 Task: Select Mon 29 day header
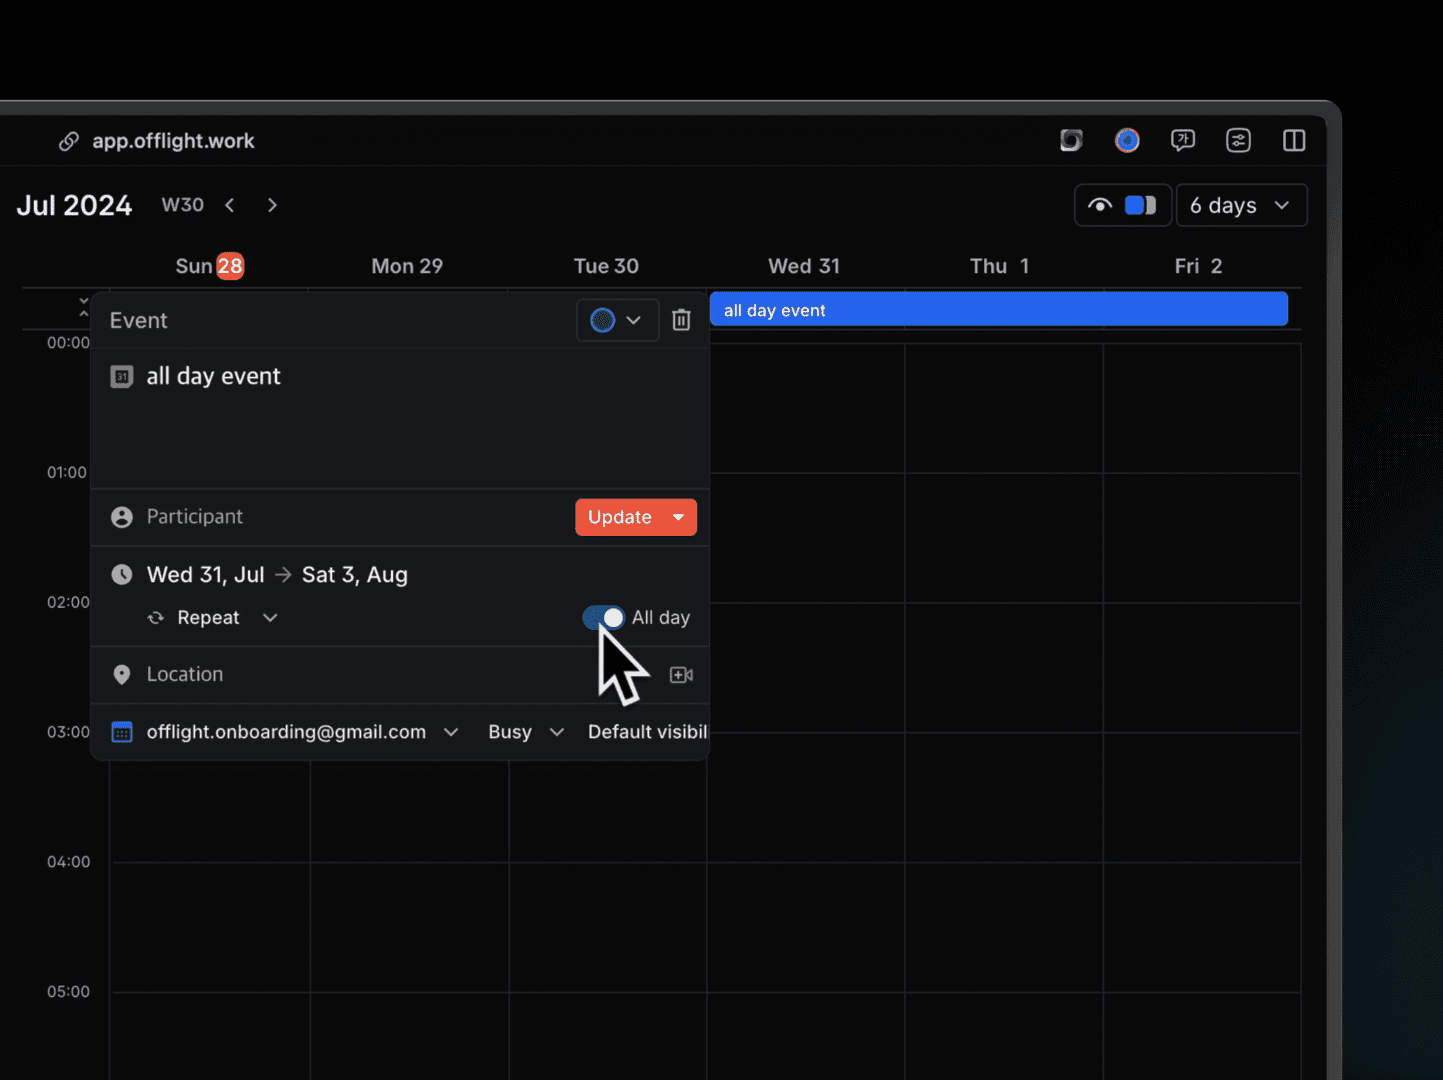click(407, 266)
